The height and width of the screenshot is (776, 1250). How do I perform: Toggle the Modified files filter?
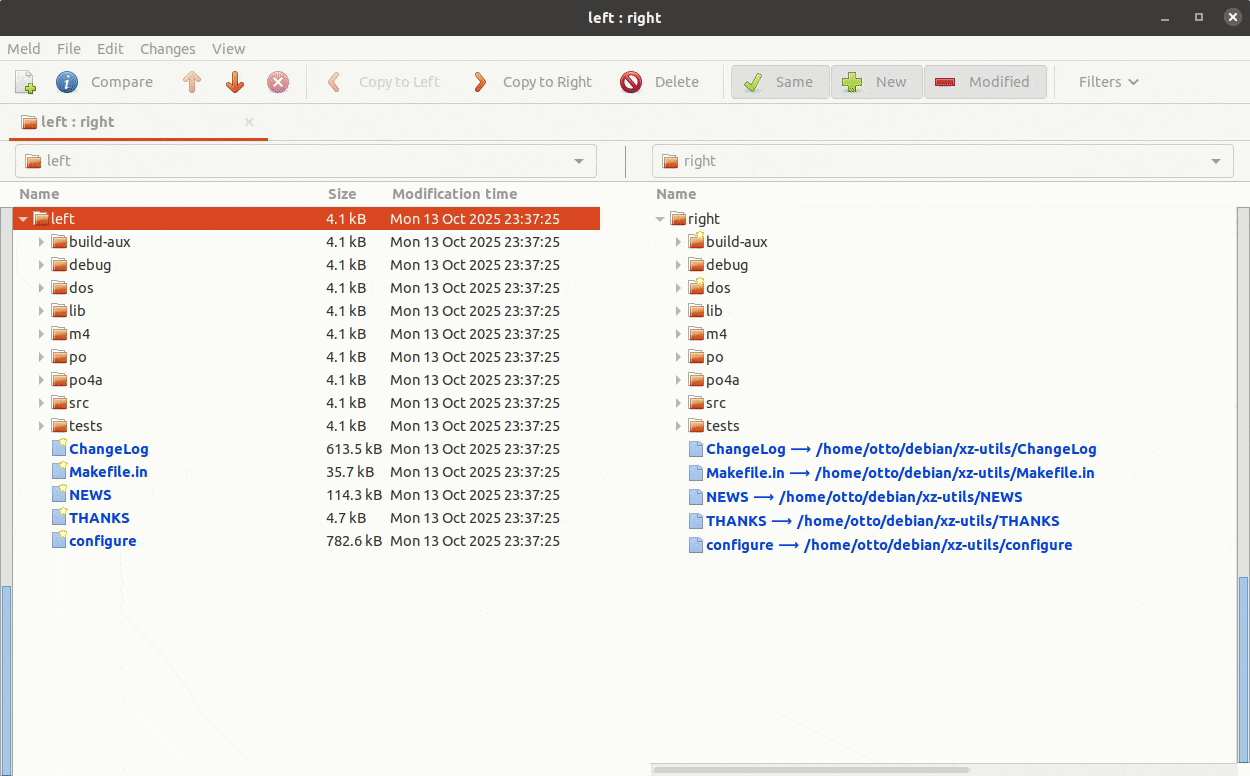985,82
